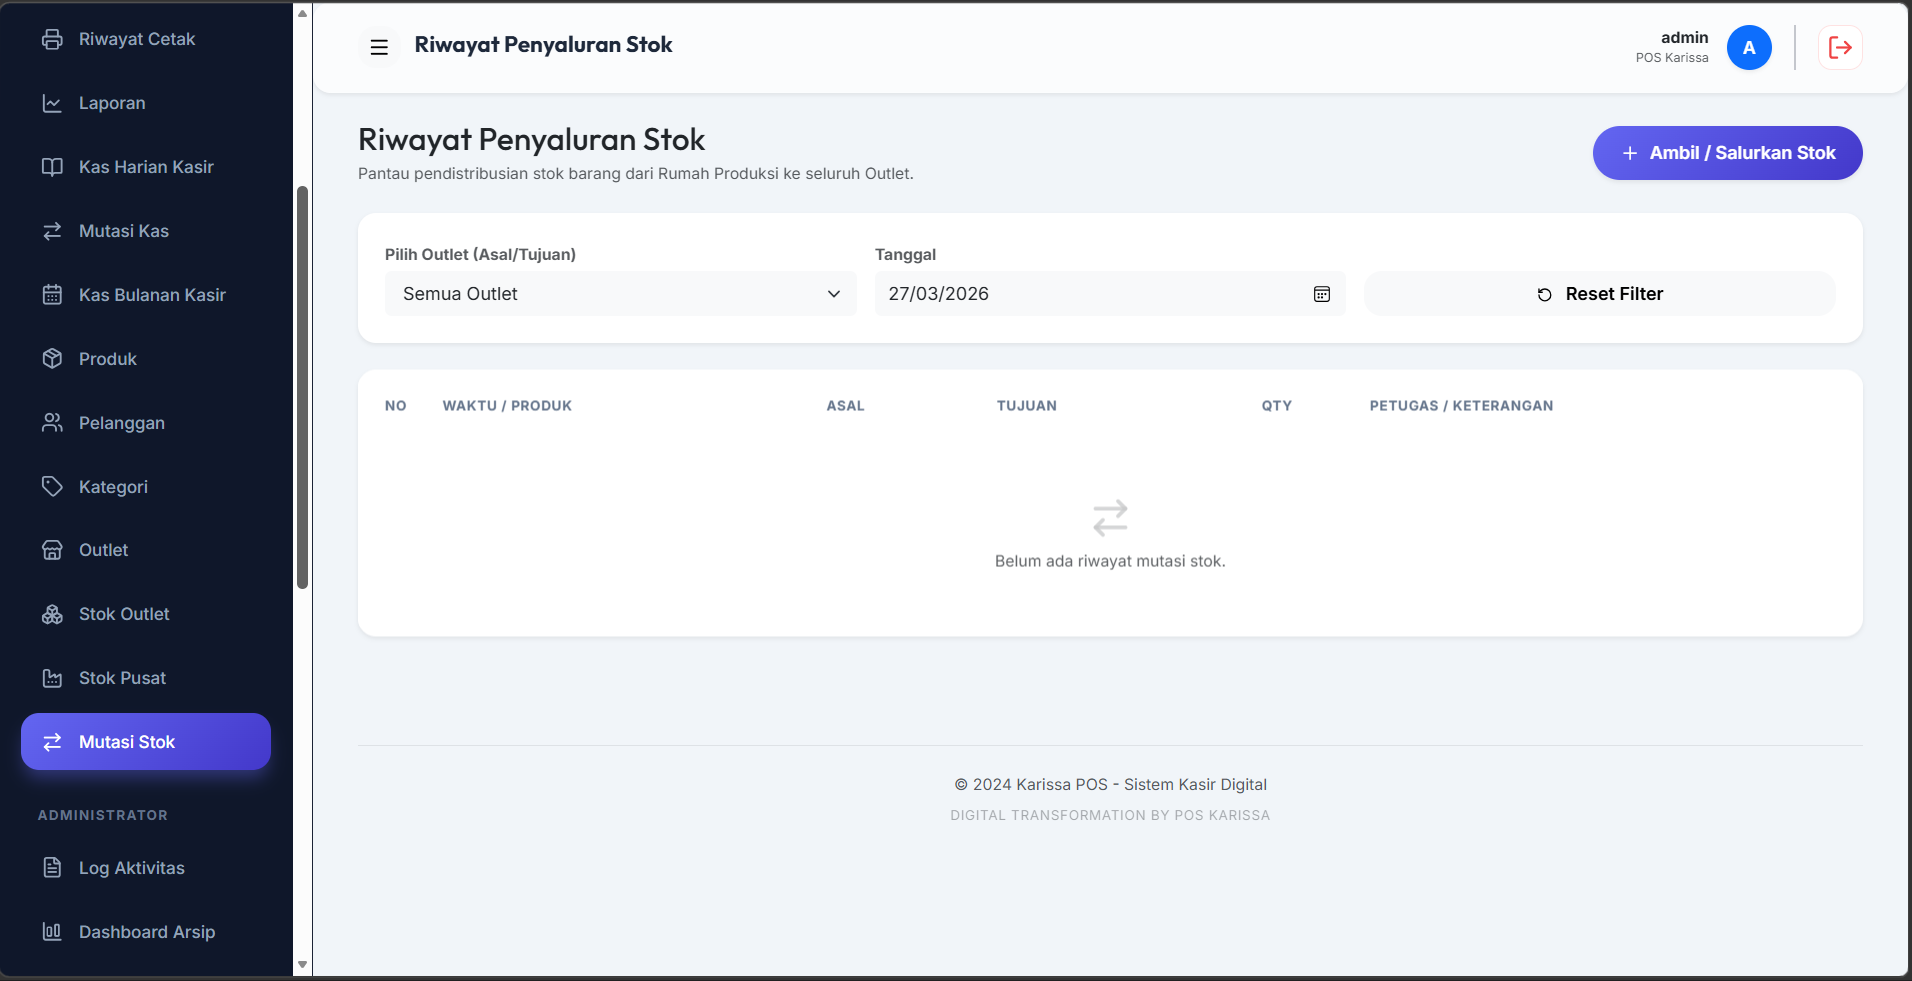Image resolution: width=1912 pixels, height=981 pixels.
Task: Click the Kas Harian Kasir book icon
Action: tap(52, 167)
